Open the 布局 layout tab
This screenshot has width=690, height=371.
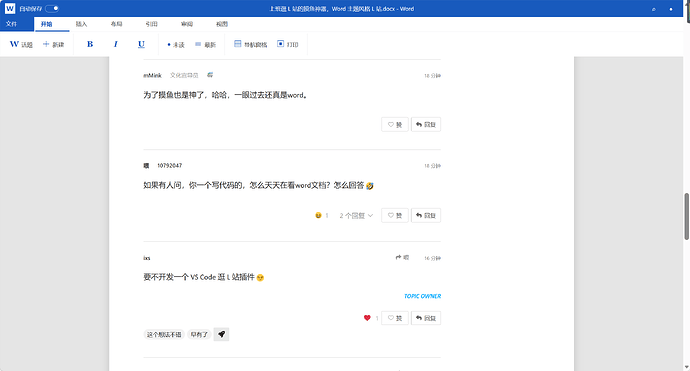coord(117,24)
